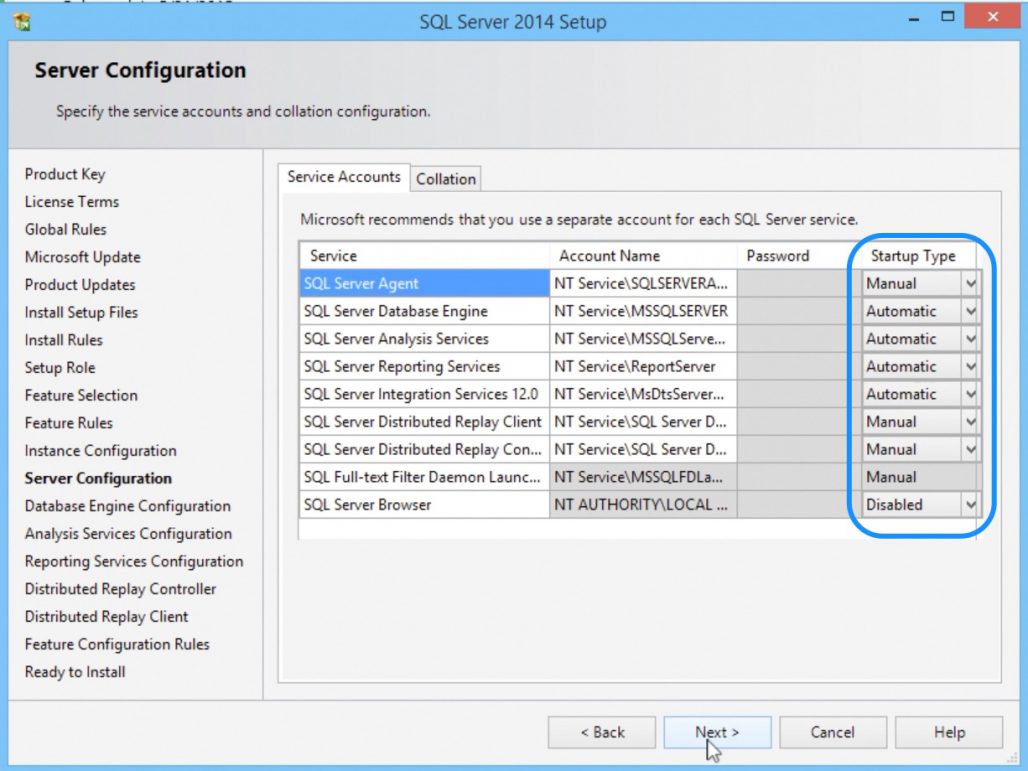Open the Help dialog

(x=947, y=732)
